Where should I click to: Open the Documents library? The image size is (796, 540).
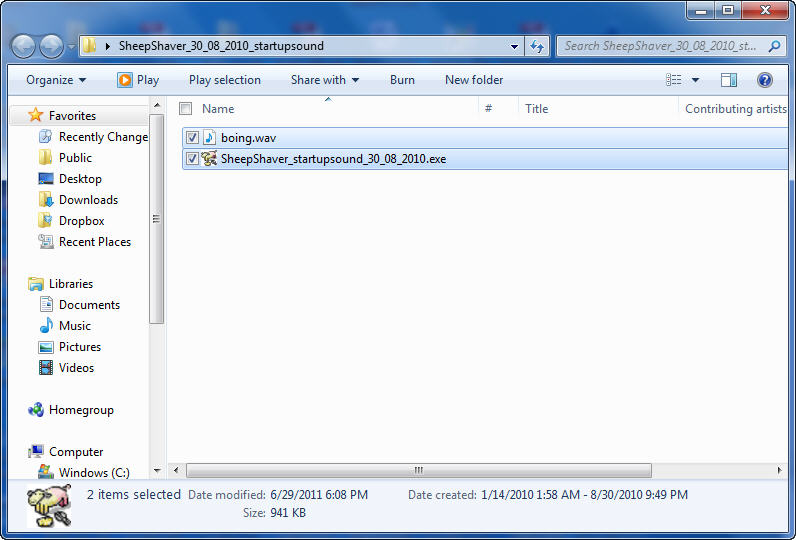point(89,305)
